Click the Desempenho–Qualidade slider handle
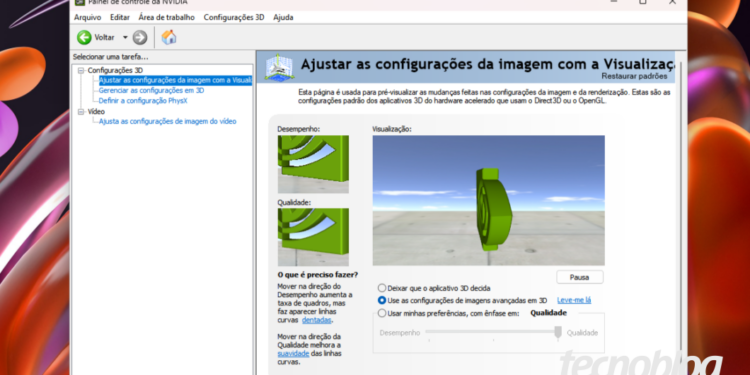This screenshot has height=375, width=750. 558,333
